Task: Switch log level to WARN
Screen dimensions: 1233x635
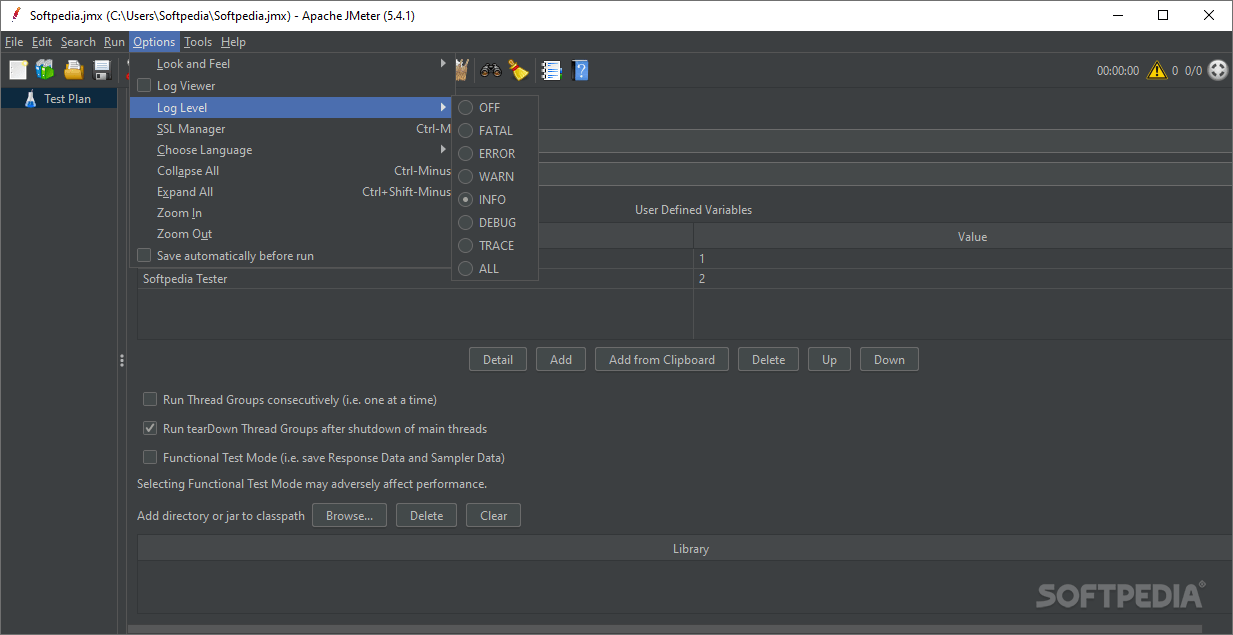Action: click(x=495, y=176)
